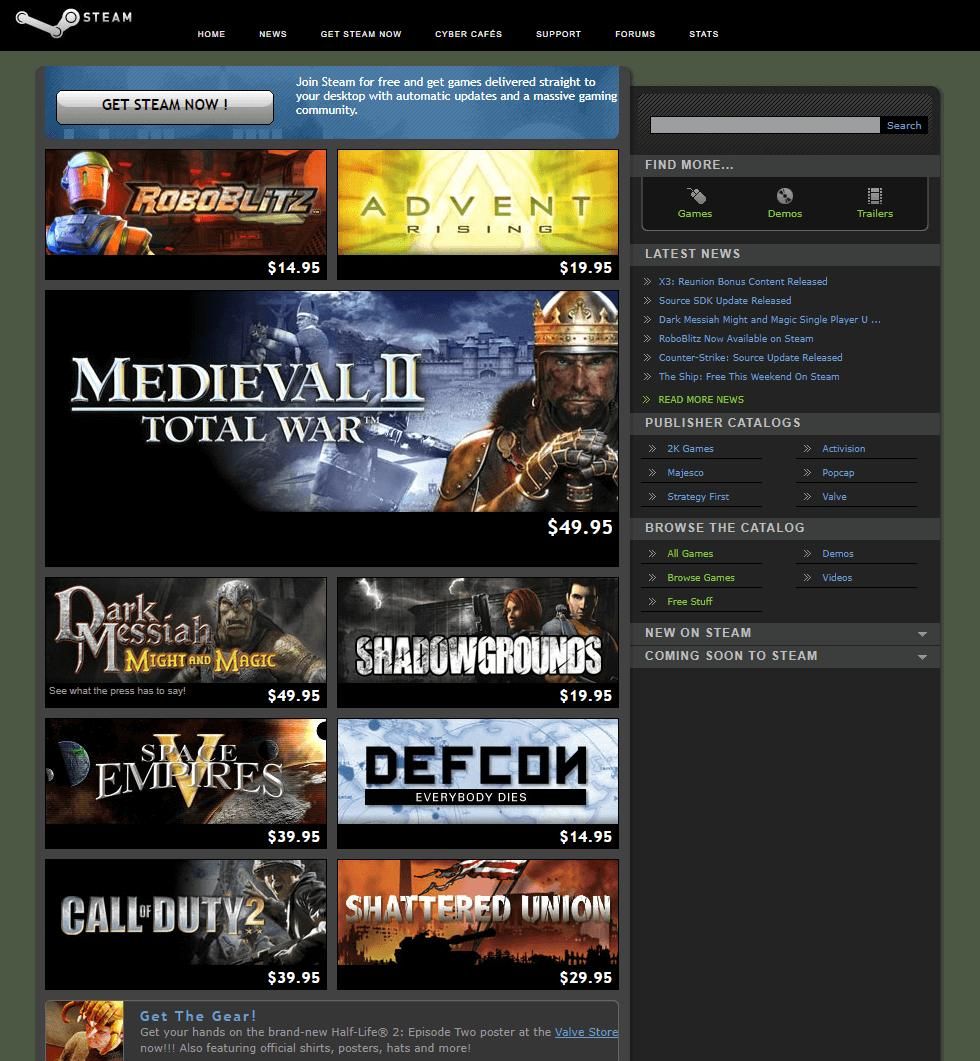This screenshot has height=1061, width=980.
Task: Click the Get The Gear promo image
Action: point(85,1031)
